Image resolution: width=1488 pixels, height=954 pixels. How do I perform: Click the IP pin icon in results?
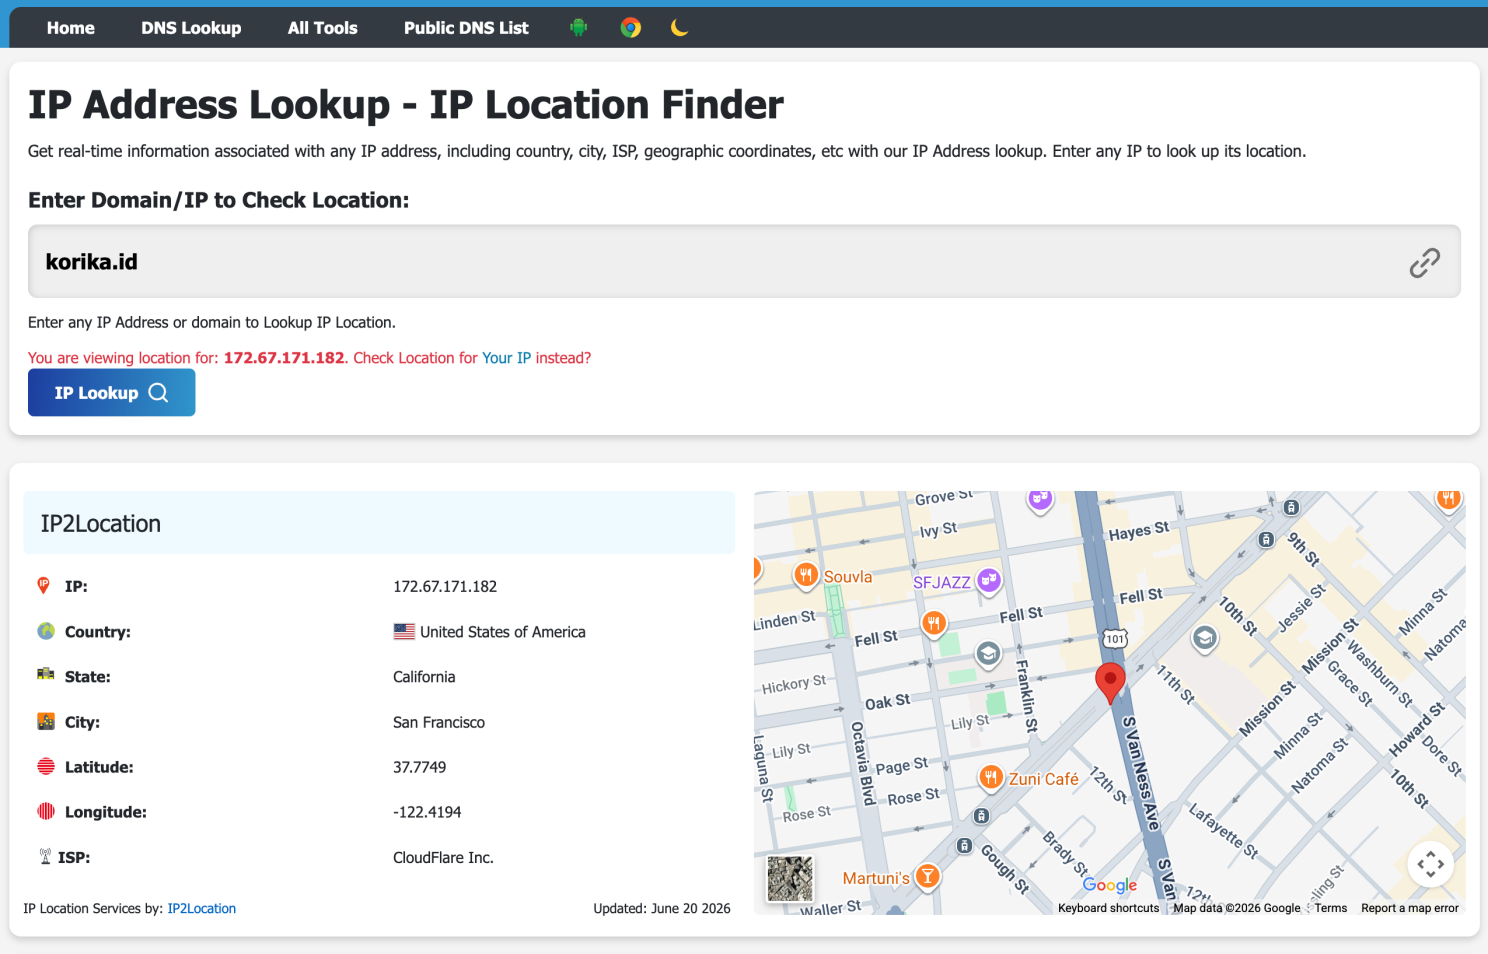point(43,585)
